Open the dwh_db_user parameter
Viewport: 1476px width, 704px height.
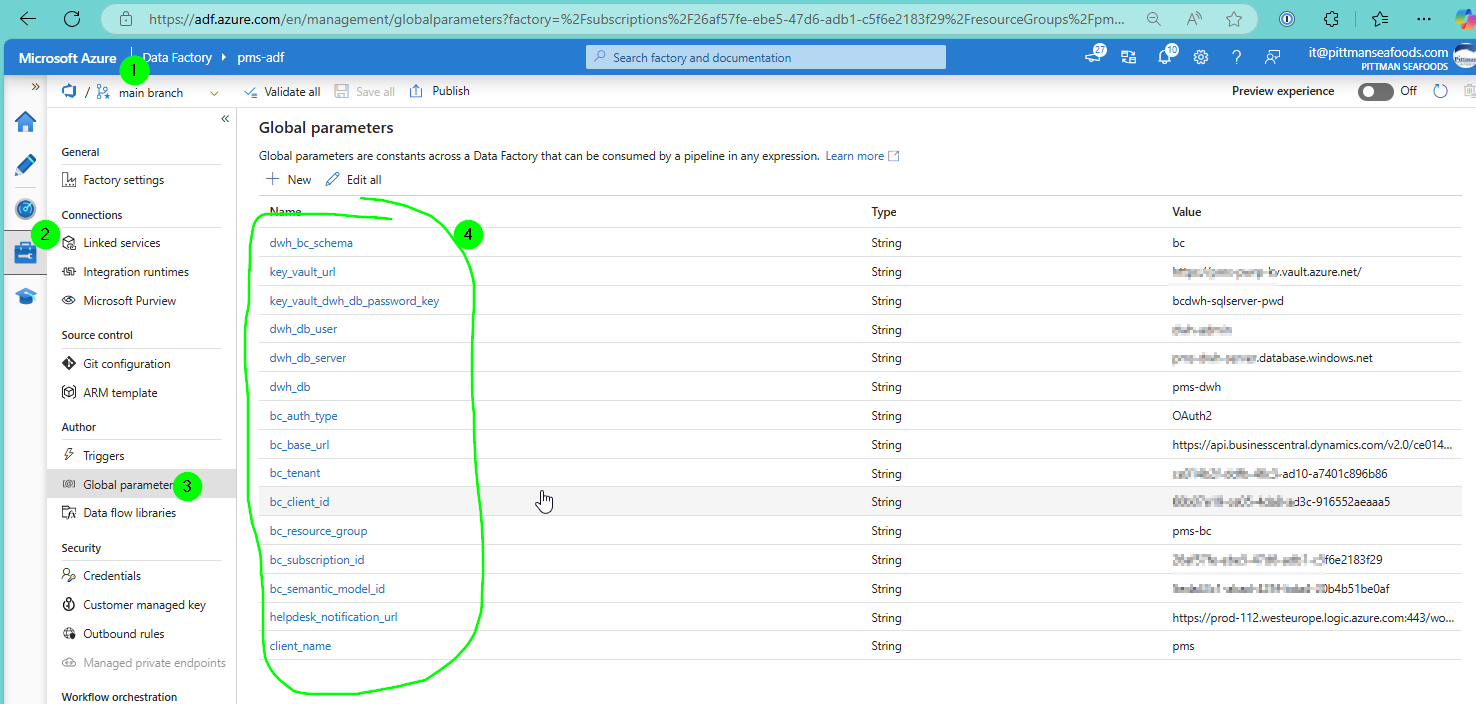(x=303, y=329)
